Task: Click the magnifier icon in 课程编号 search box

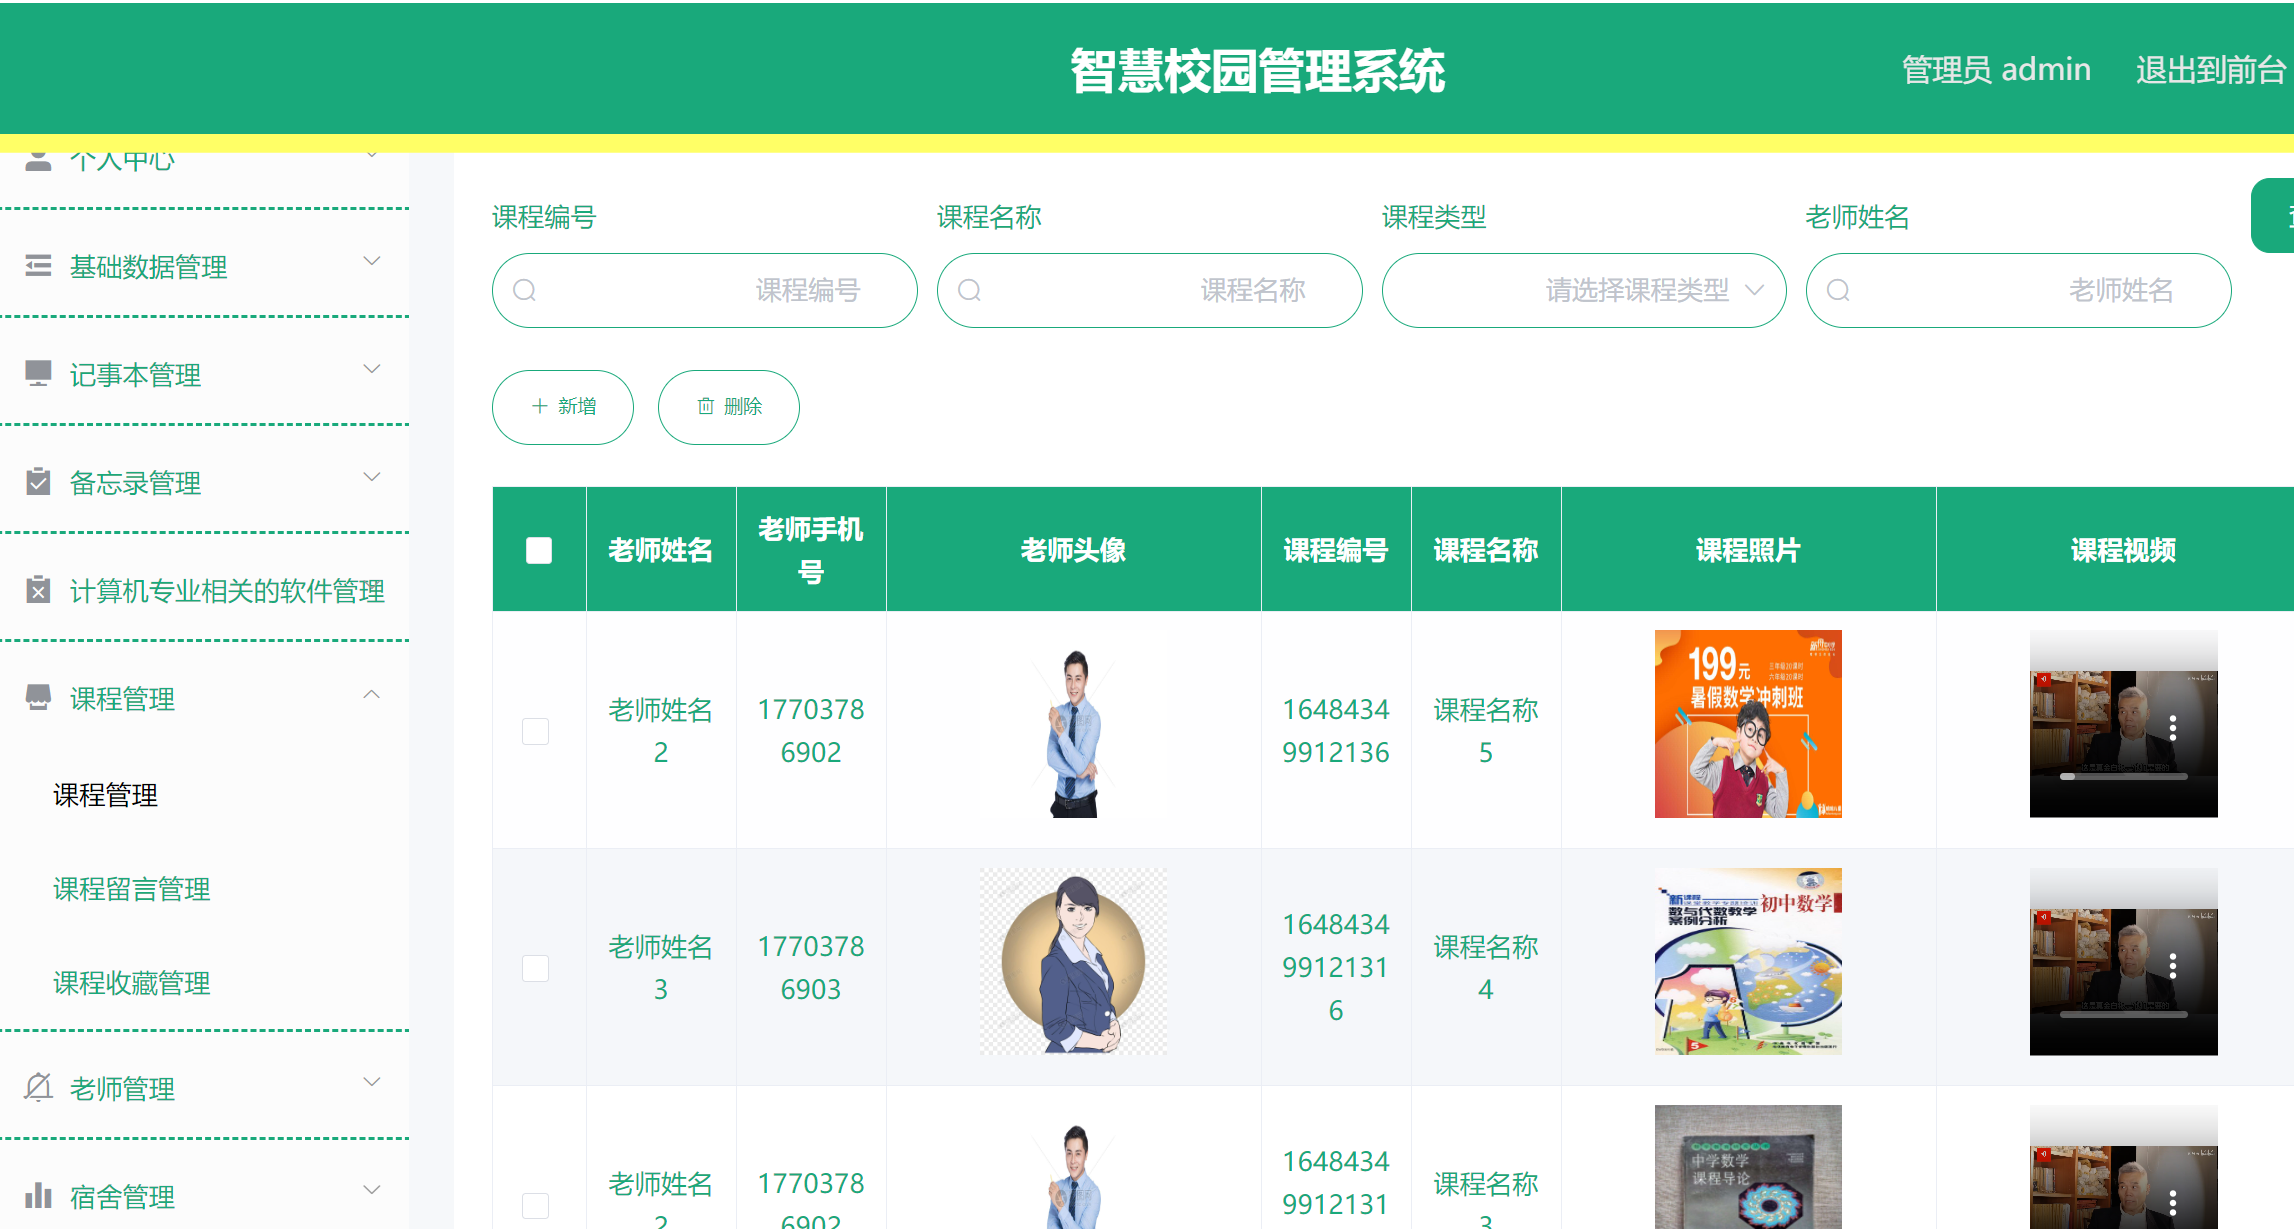Action: (x=525, y=290)
